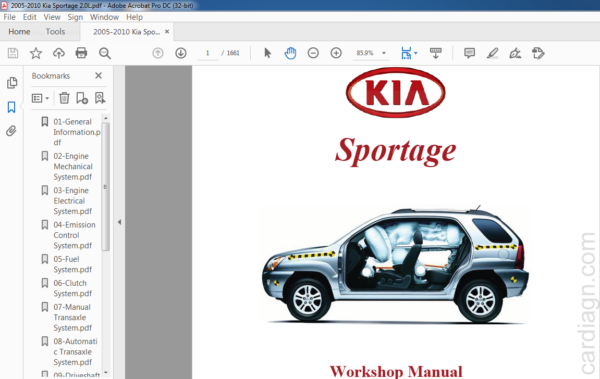Open the 02-Engine Mechanical System.pdf bookmark
This screenshot has width=600, height=379.
(73, 166)
